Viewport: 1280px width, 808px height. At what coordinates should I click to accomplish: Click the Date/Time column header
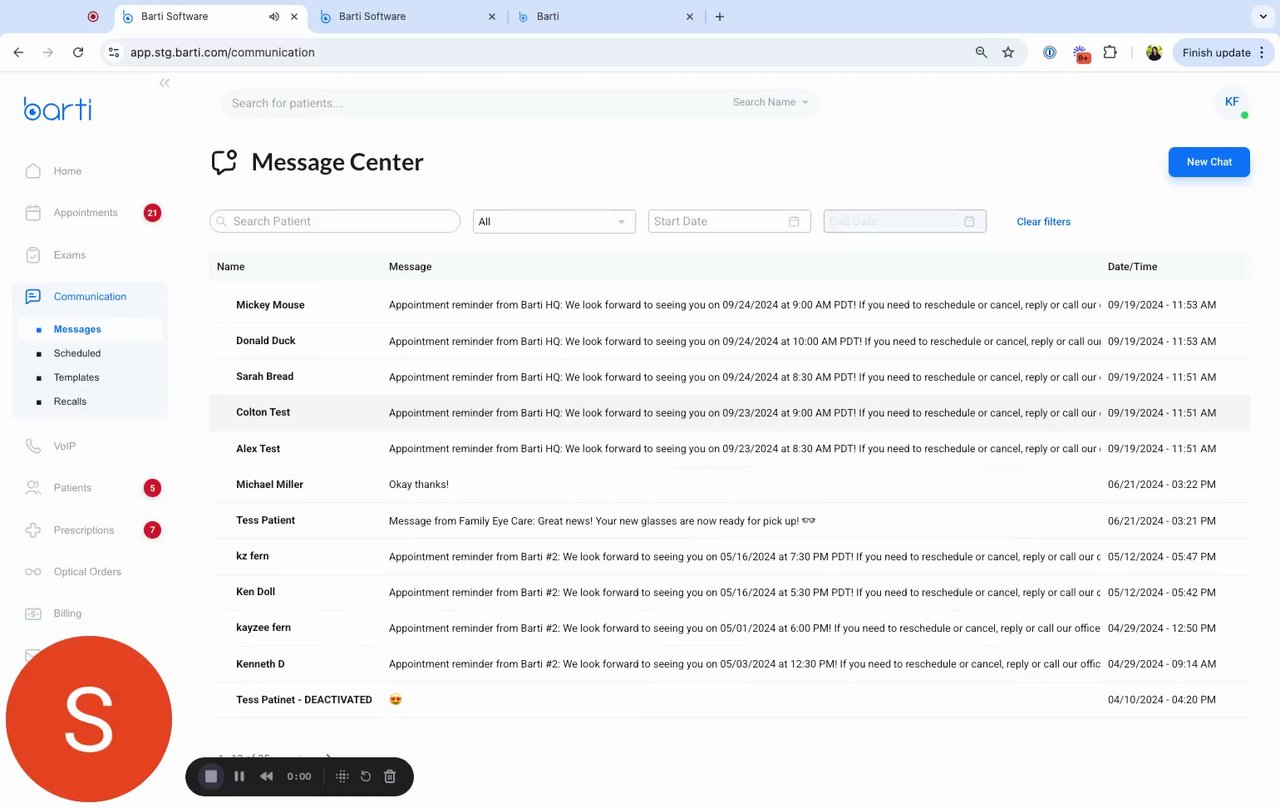tap(1132, 267)
